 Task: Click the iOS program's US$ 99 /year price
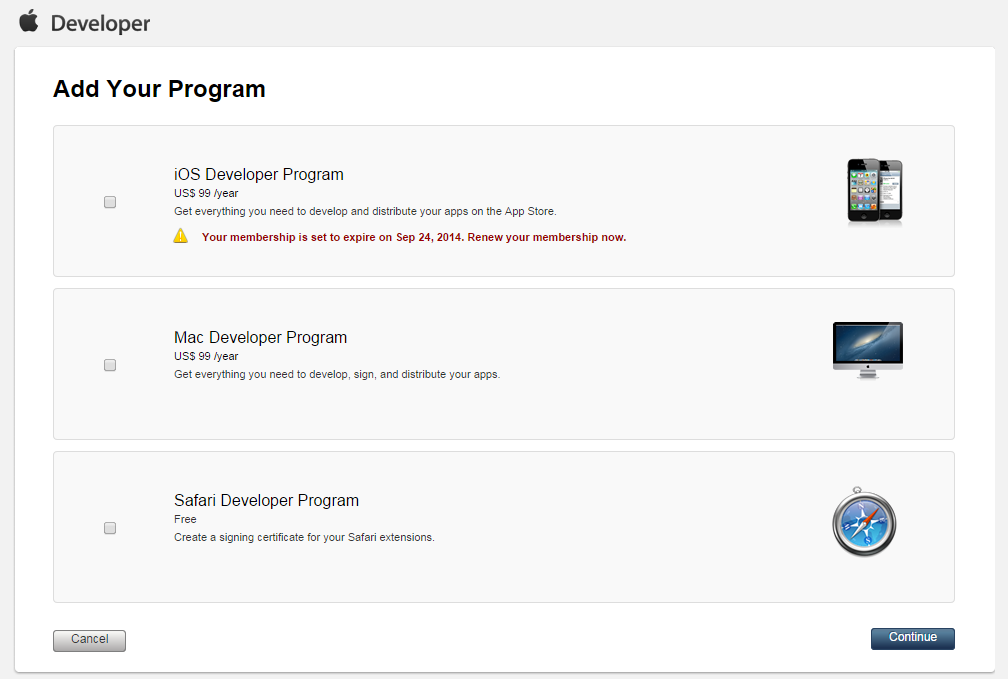point(206,193)
